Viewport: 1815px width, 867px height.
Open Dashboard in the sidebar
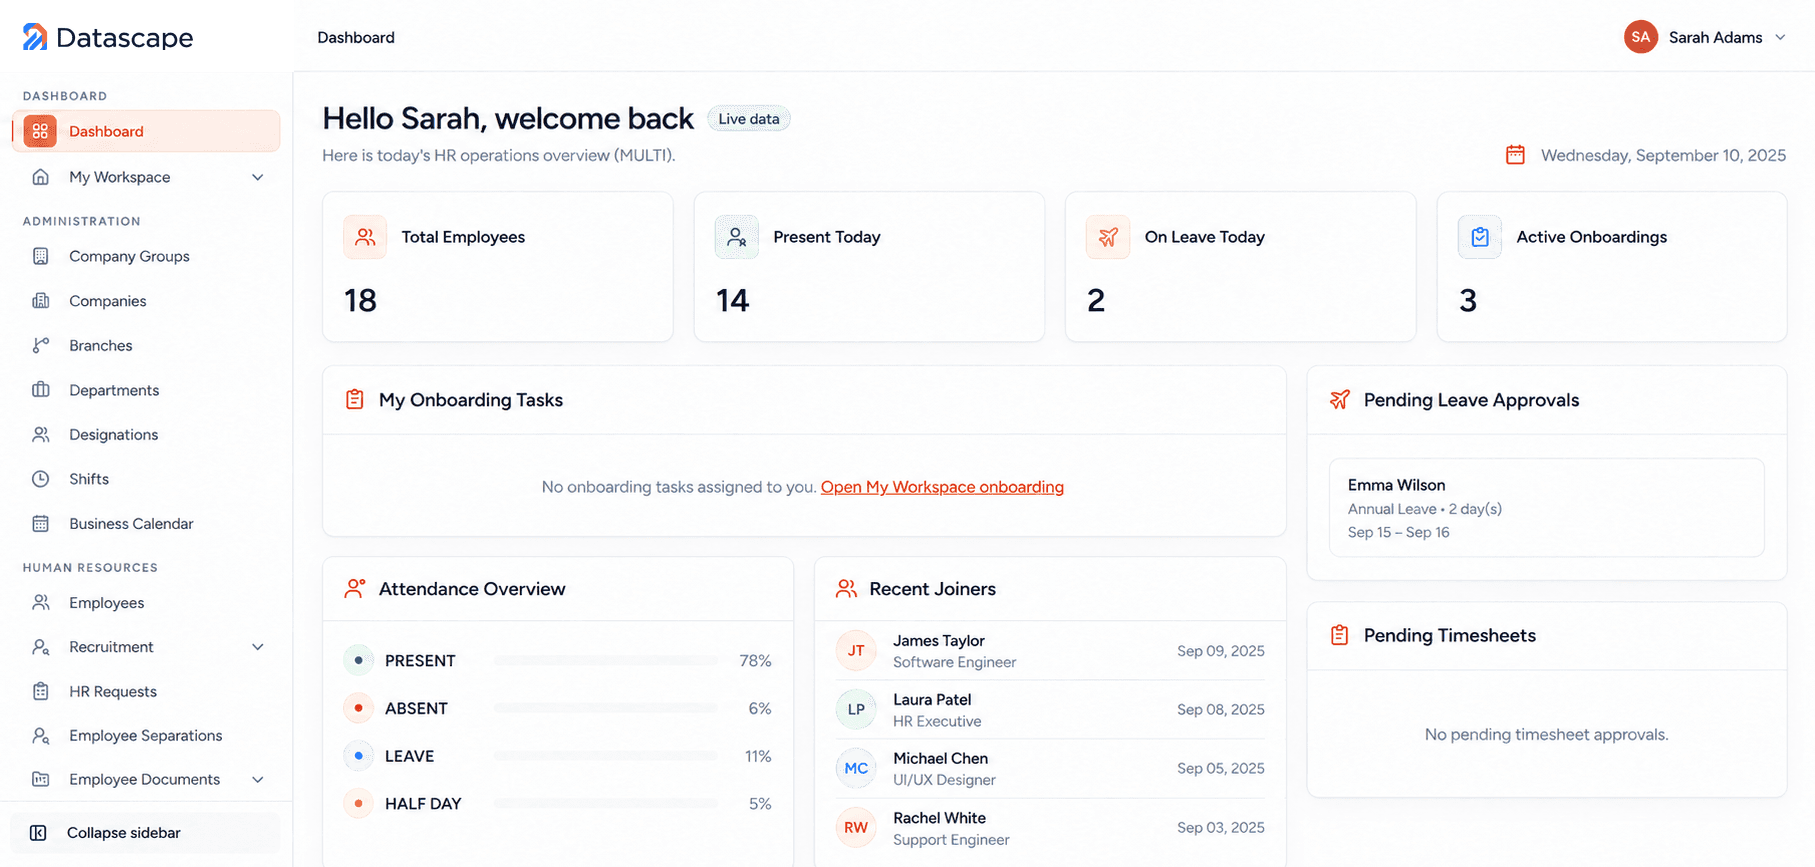[146, 131]
